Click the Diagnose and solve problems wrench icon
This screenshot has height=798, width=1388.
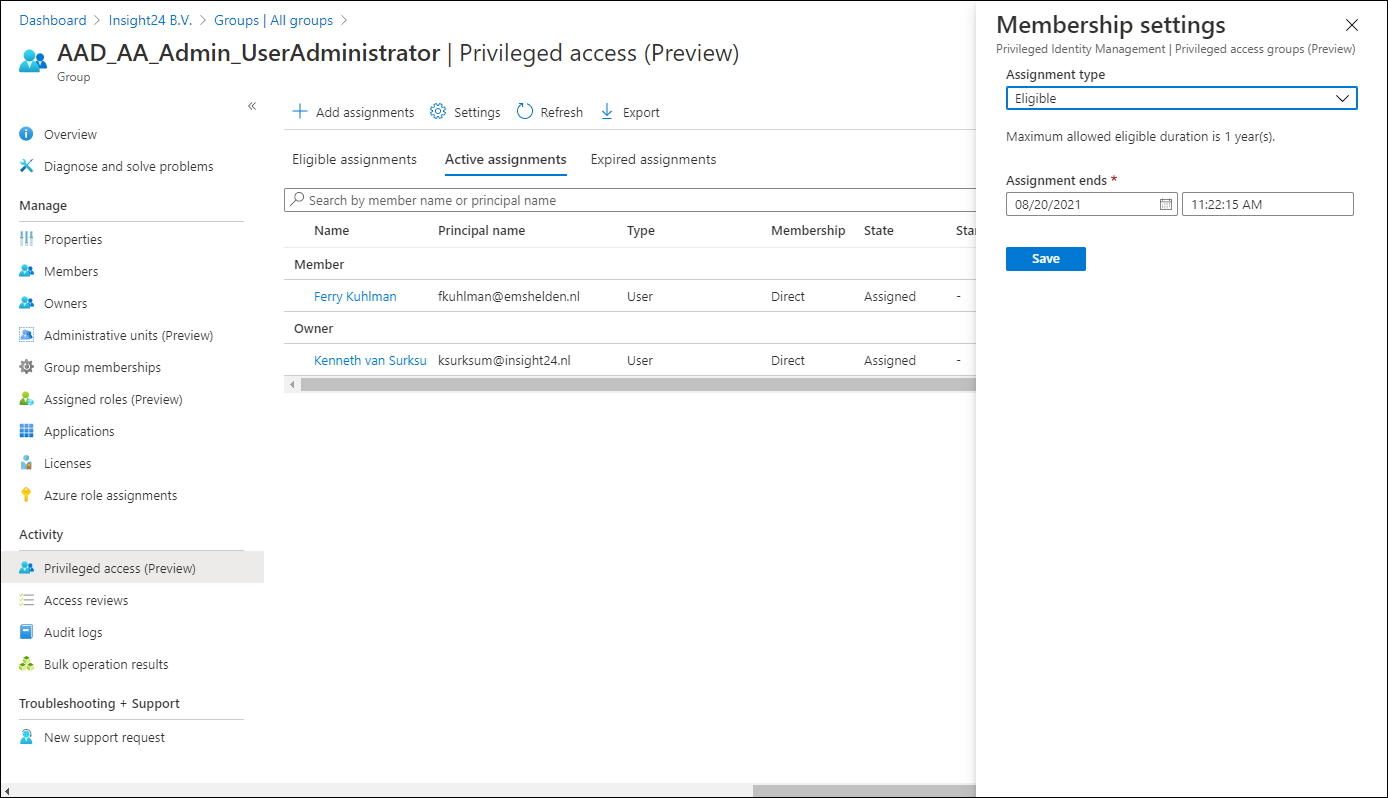27,166
